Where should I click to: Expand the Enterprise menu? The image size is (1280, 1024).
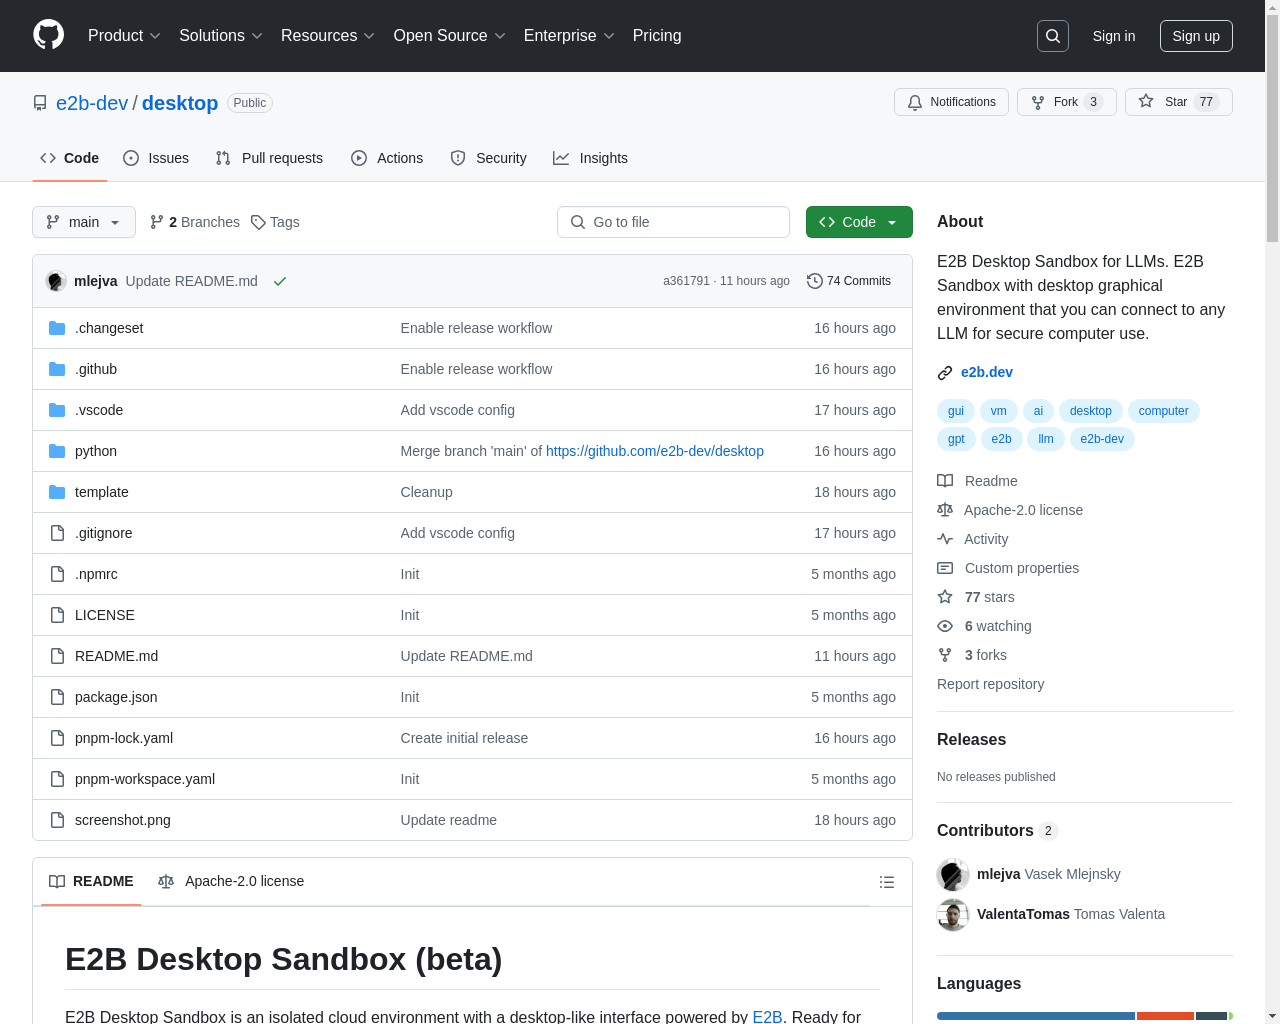coord(569,36)
